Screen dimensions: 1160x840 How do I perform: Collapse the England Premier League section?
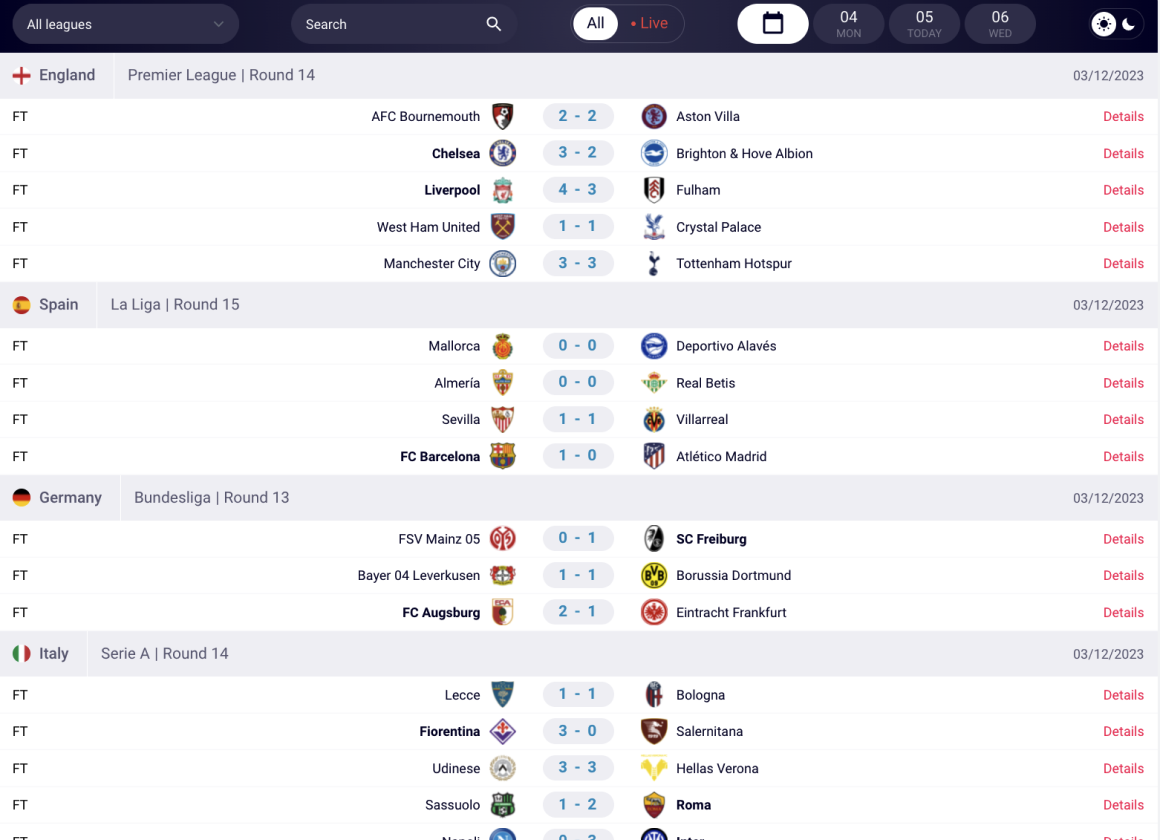54,75
